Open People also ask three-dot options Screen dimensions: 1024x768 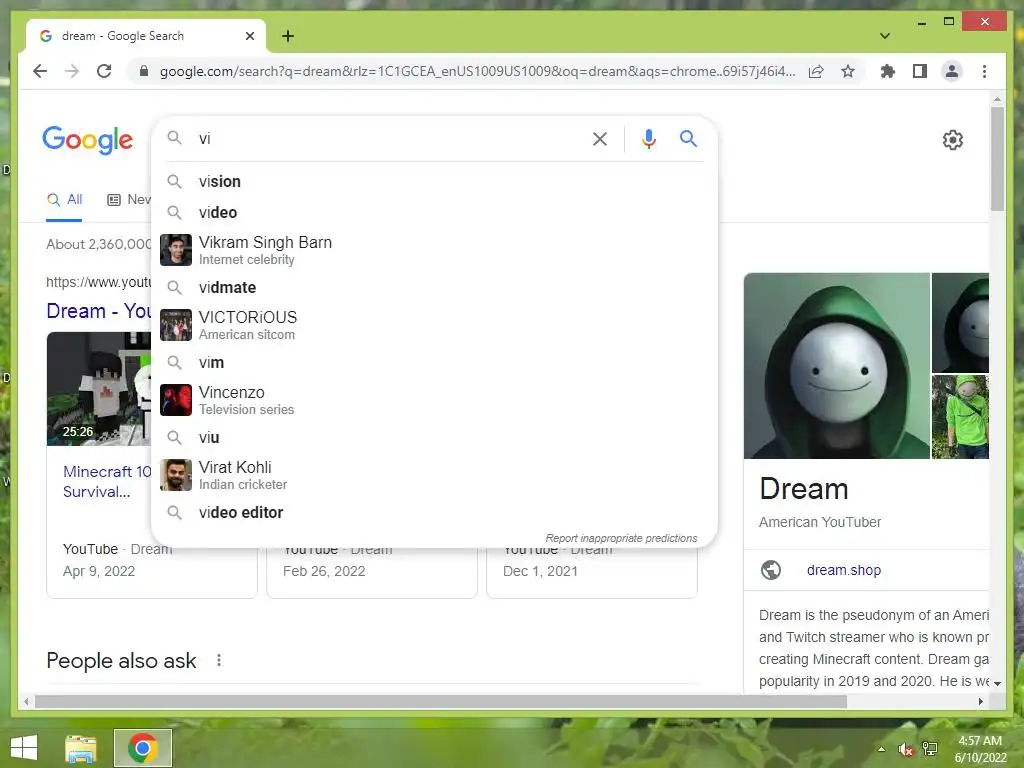tap(219, 660)
